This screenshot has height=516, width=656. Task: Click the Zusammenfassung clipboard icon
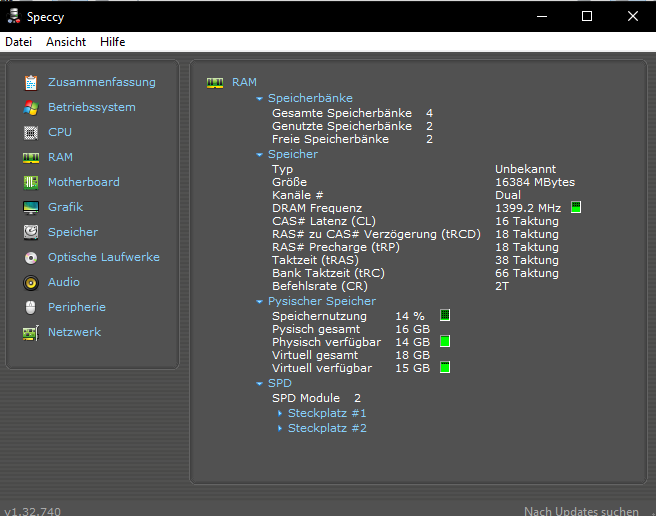pos(31,82)
